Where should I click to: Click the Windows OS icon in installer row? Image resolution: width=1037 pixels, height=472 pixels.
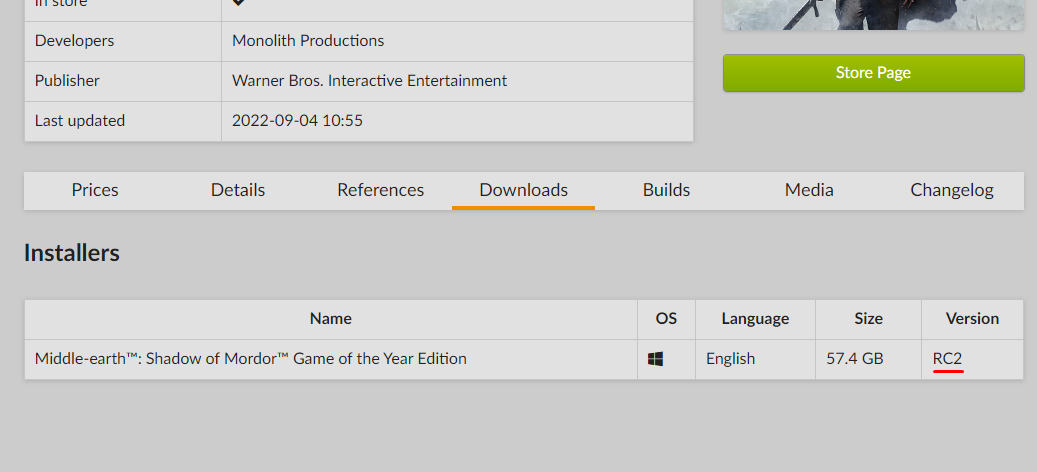coord(656,359)
